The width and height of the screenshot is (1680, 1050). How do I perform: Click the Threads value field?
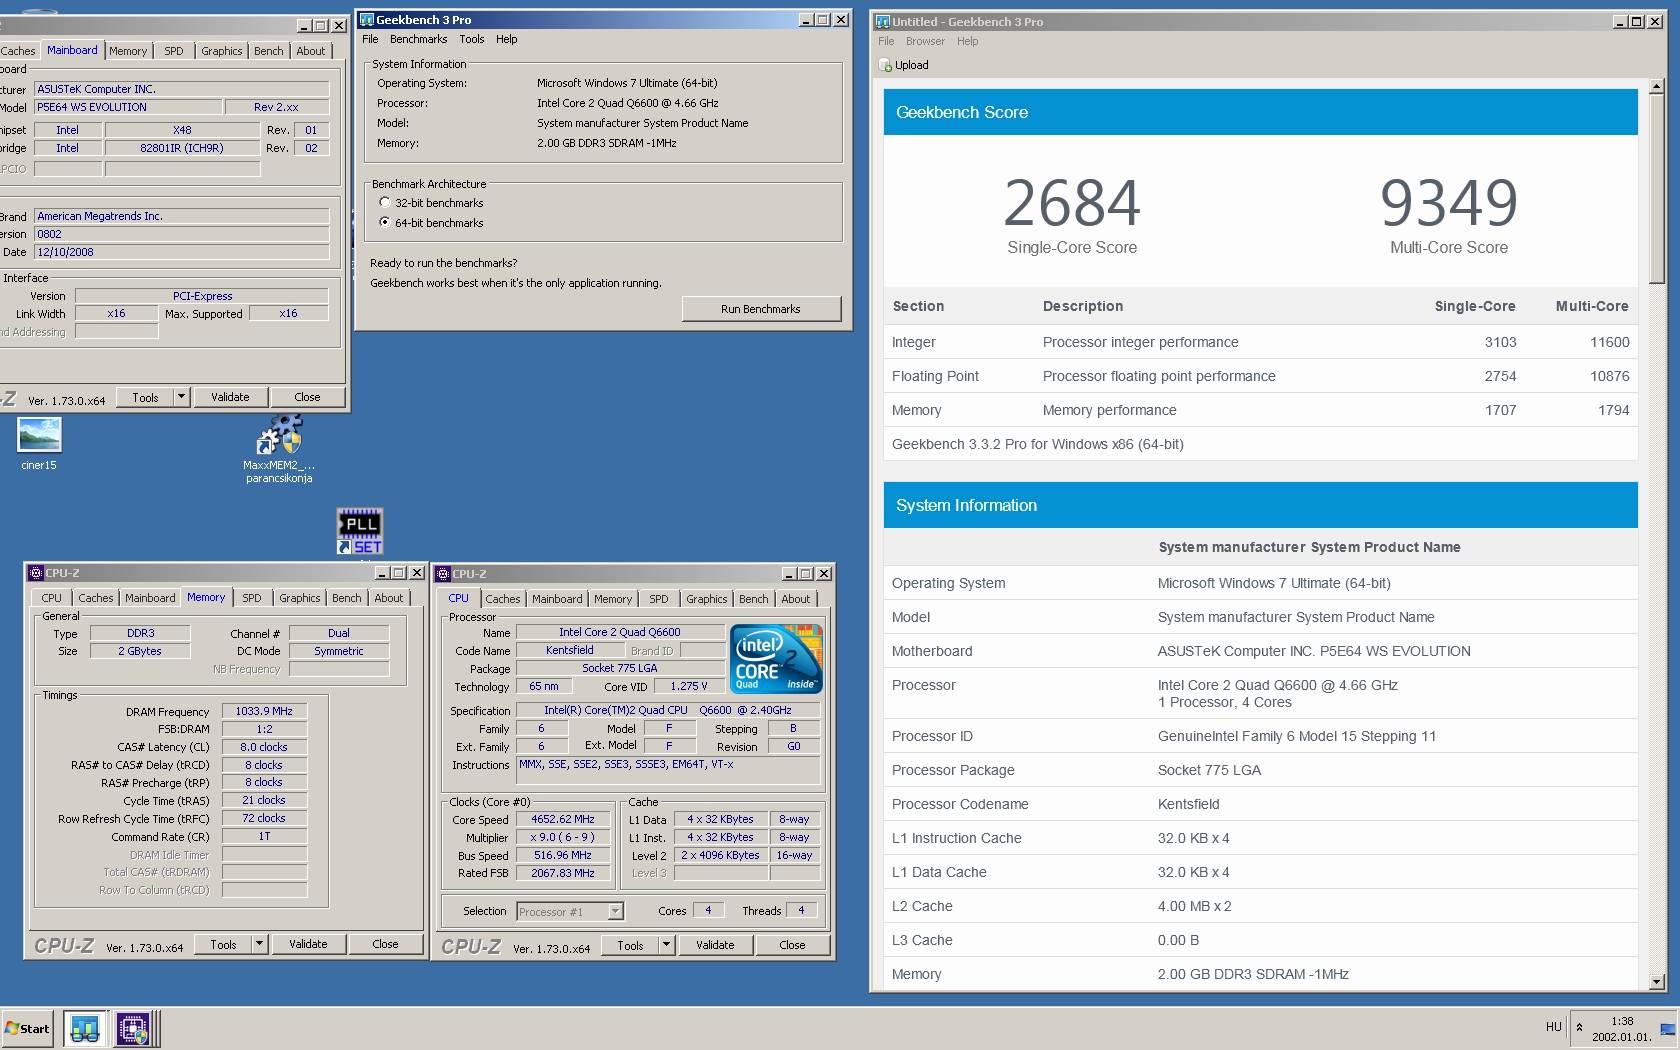801,910
